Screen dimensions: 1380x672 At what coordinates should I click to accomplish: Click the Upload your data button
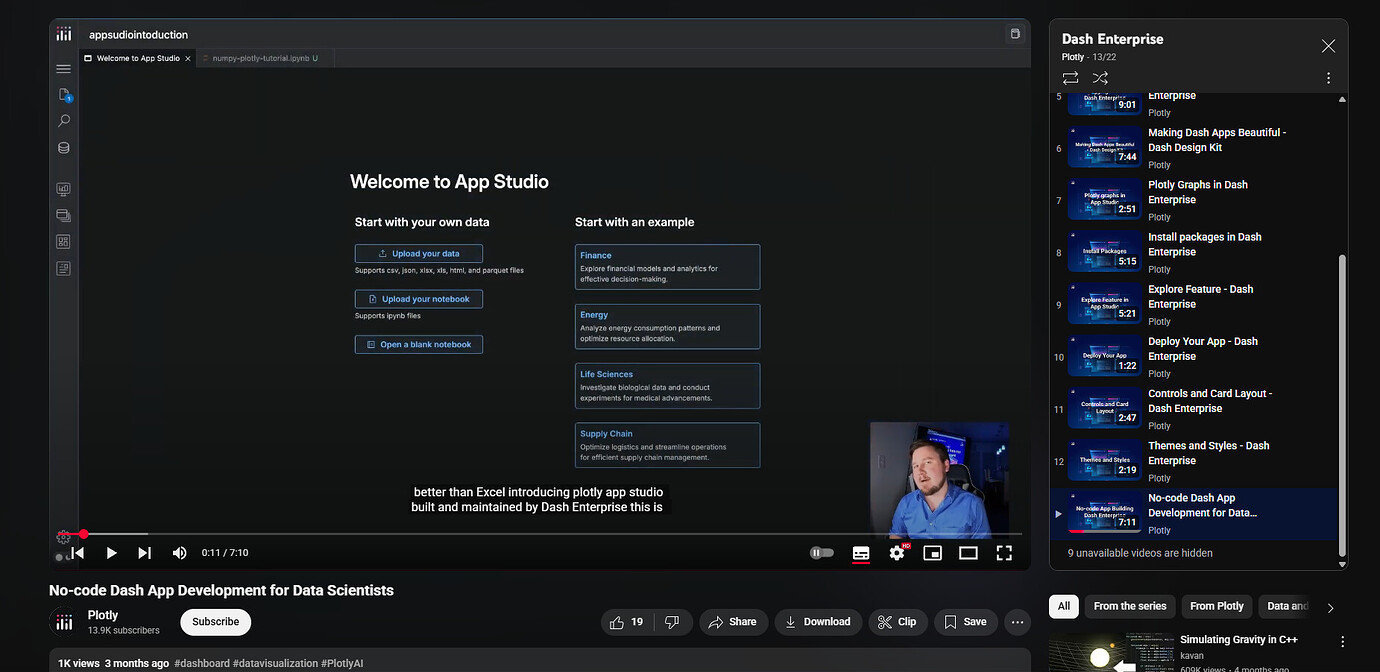pyautogui.click(x=418, y=253)
